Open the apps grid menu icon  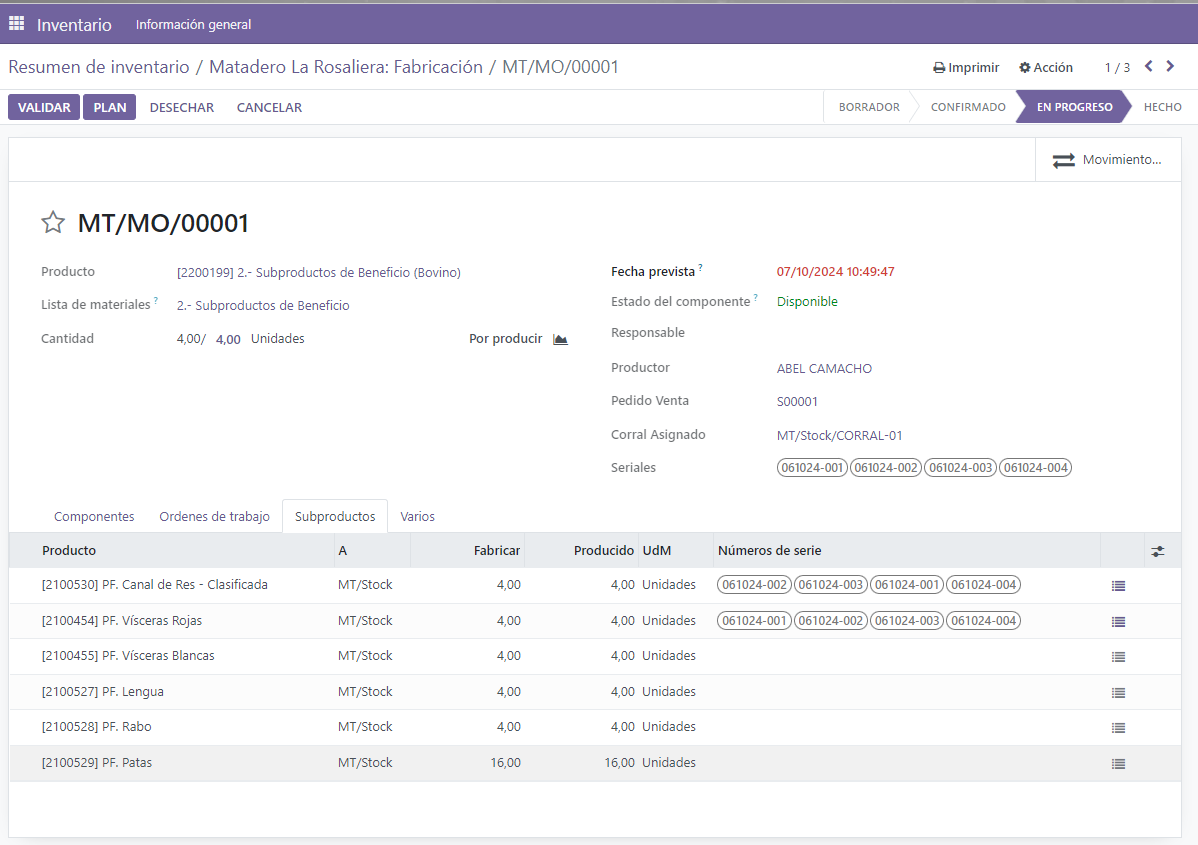16,24
